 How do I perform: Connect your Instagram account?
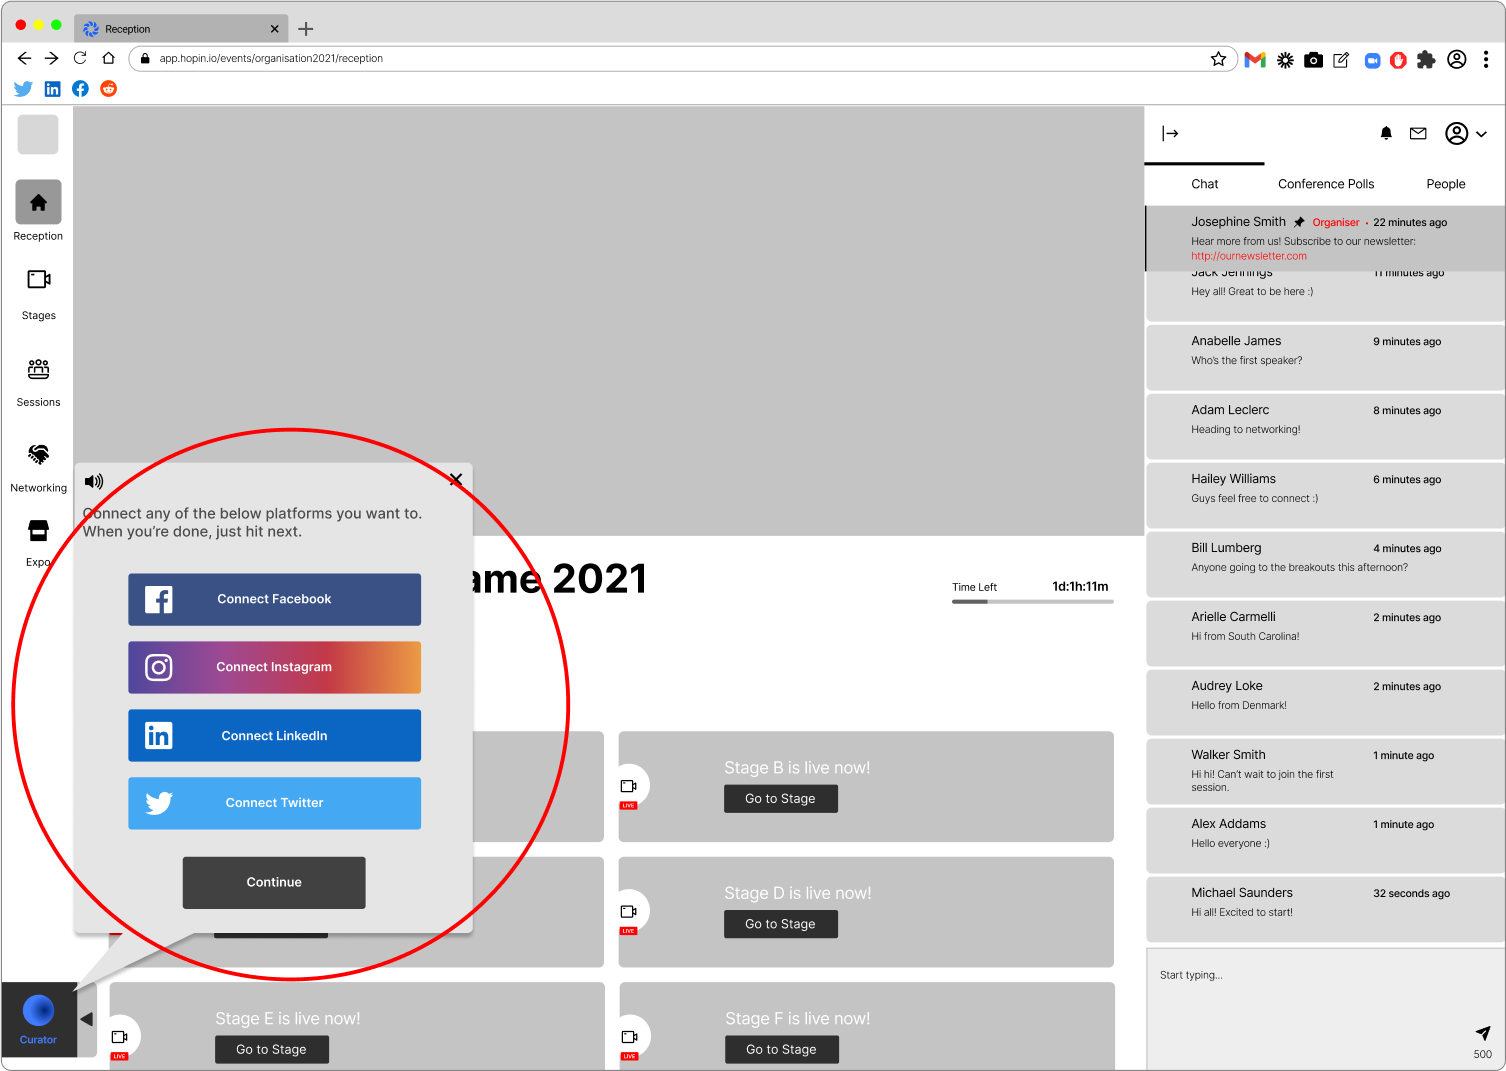[x=274, y=667]
